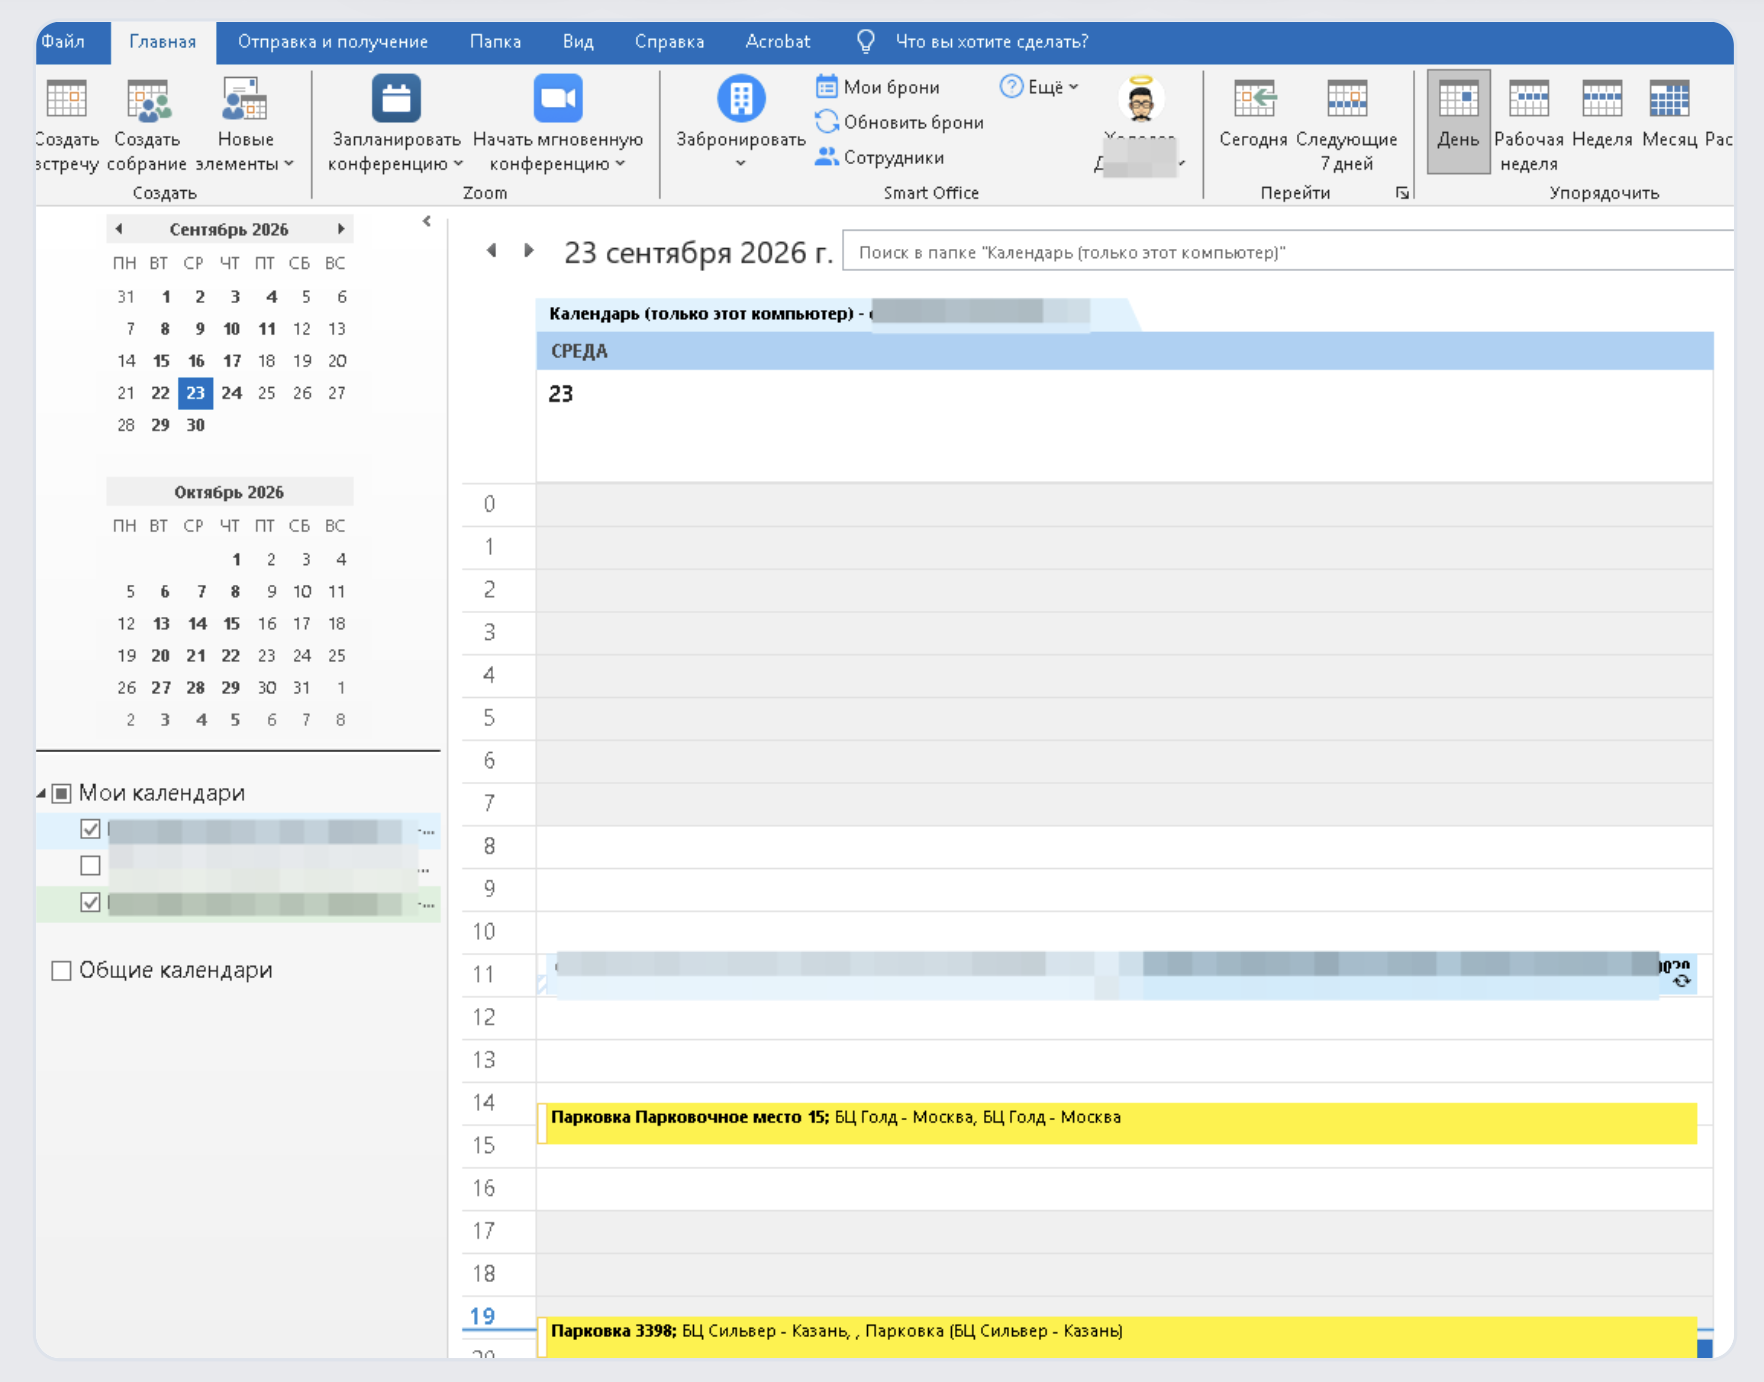Uncheck the green highlighted calendar checkbox
The width and height of the screenshot is (1764, 1382).
click(90, 902)
